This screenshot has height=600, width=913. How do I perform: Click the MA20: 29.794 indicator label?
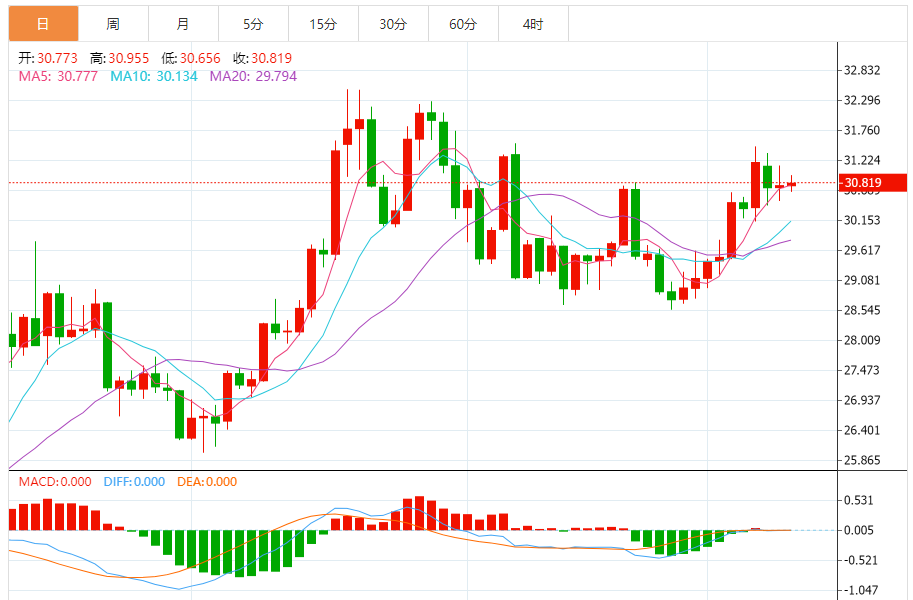253,76
